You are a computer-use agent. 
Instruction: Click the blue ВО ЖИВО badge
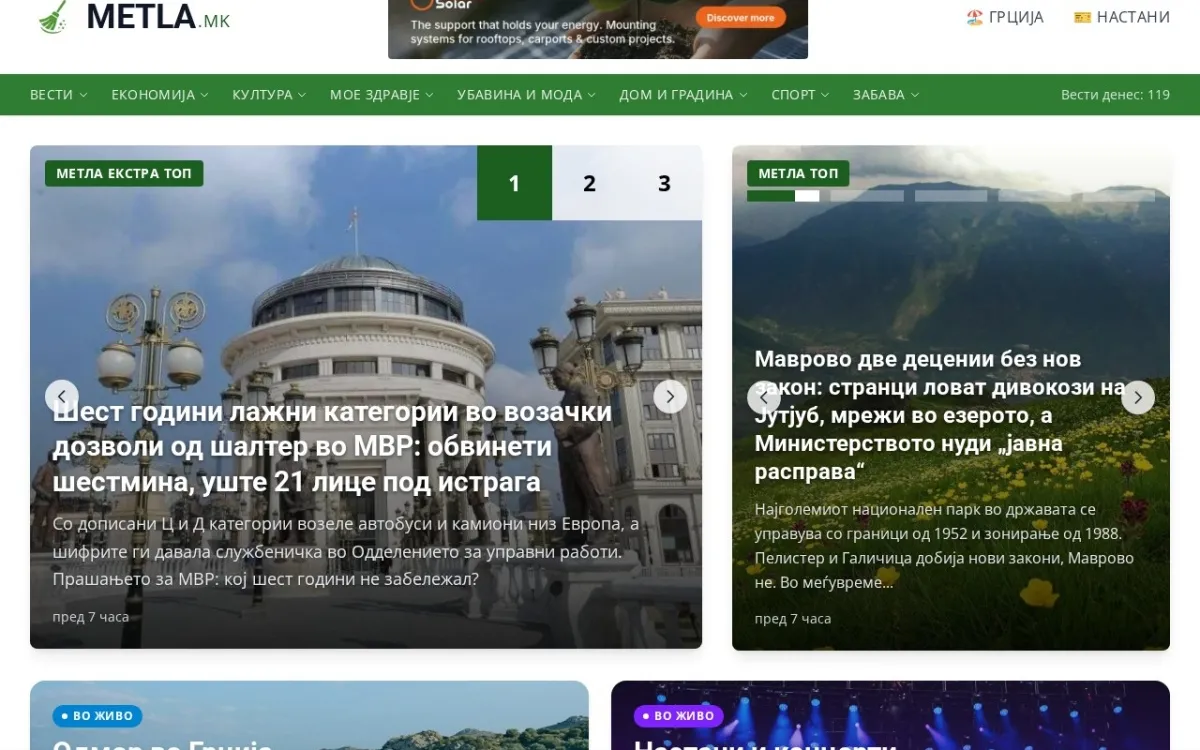click(x=98, y=716)
